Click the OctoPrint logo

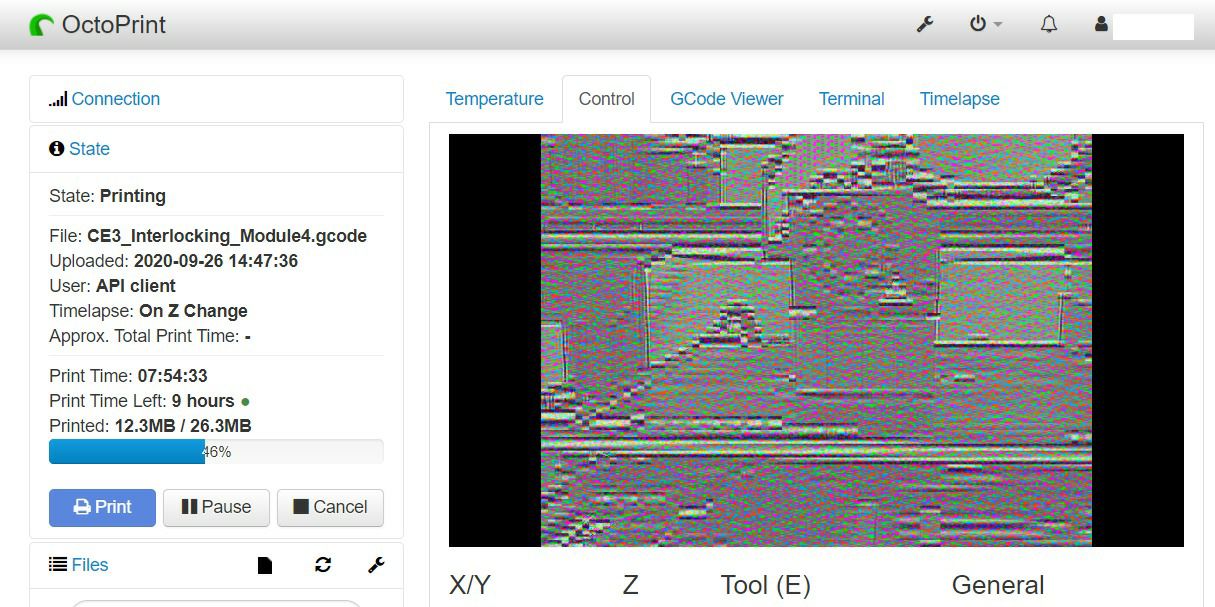(x=98, y=25)
